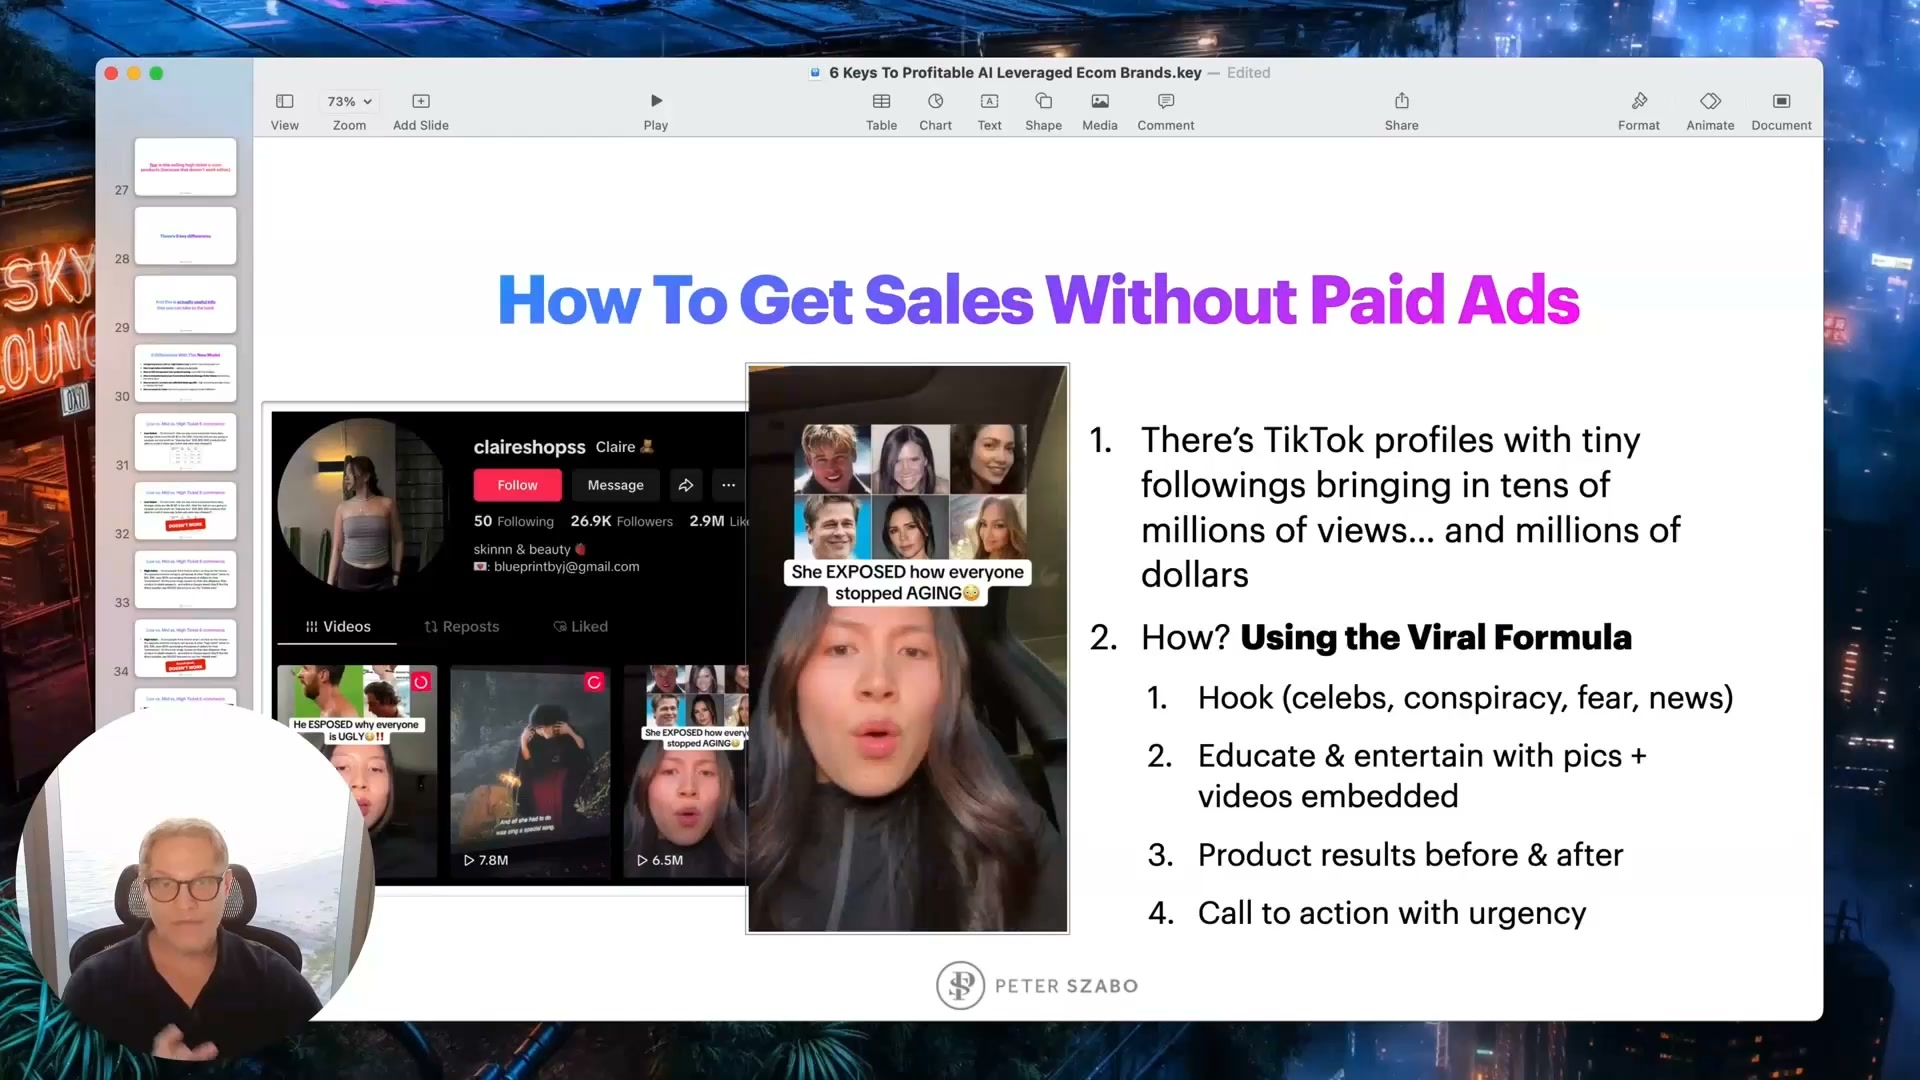1920x1080 pixels.
Task: Open the 73% zoom dropdown
Action: coord(349,101)
